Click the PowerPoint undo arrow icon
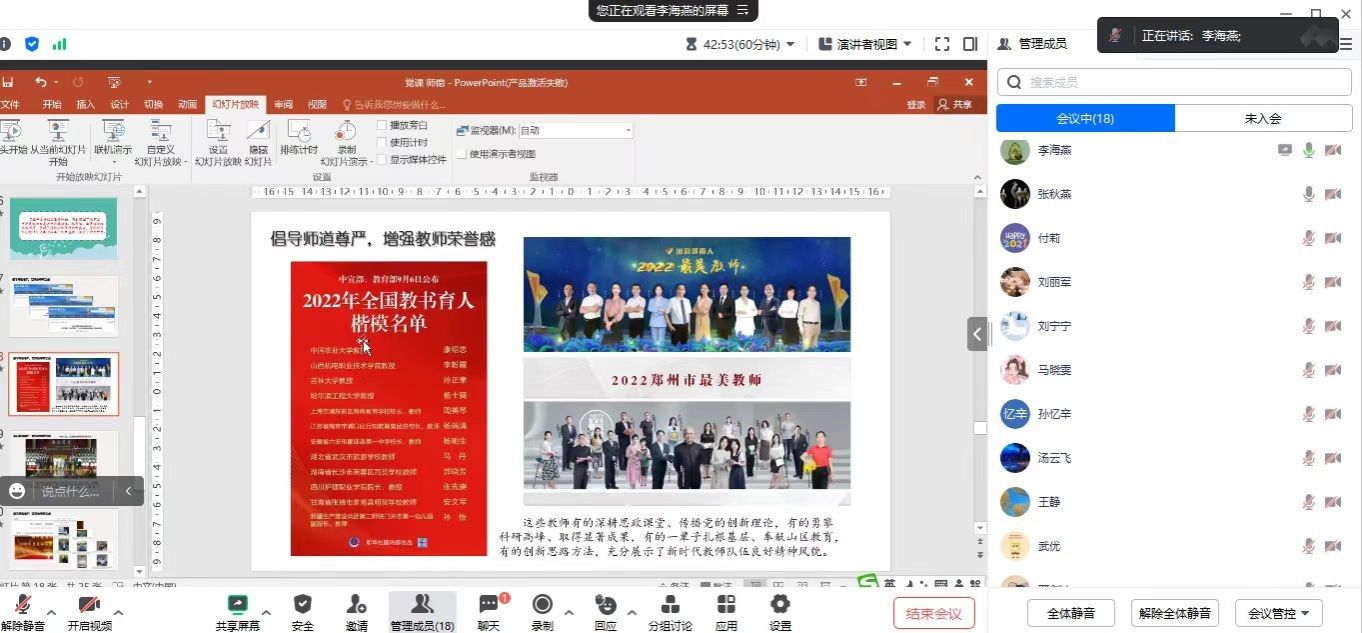 coord(40,82)
